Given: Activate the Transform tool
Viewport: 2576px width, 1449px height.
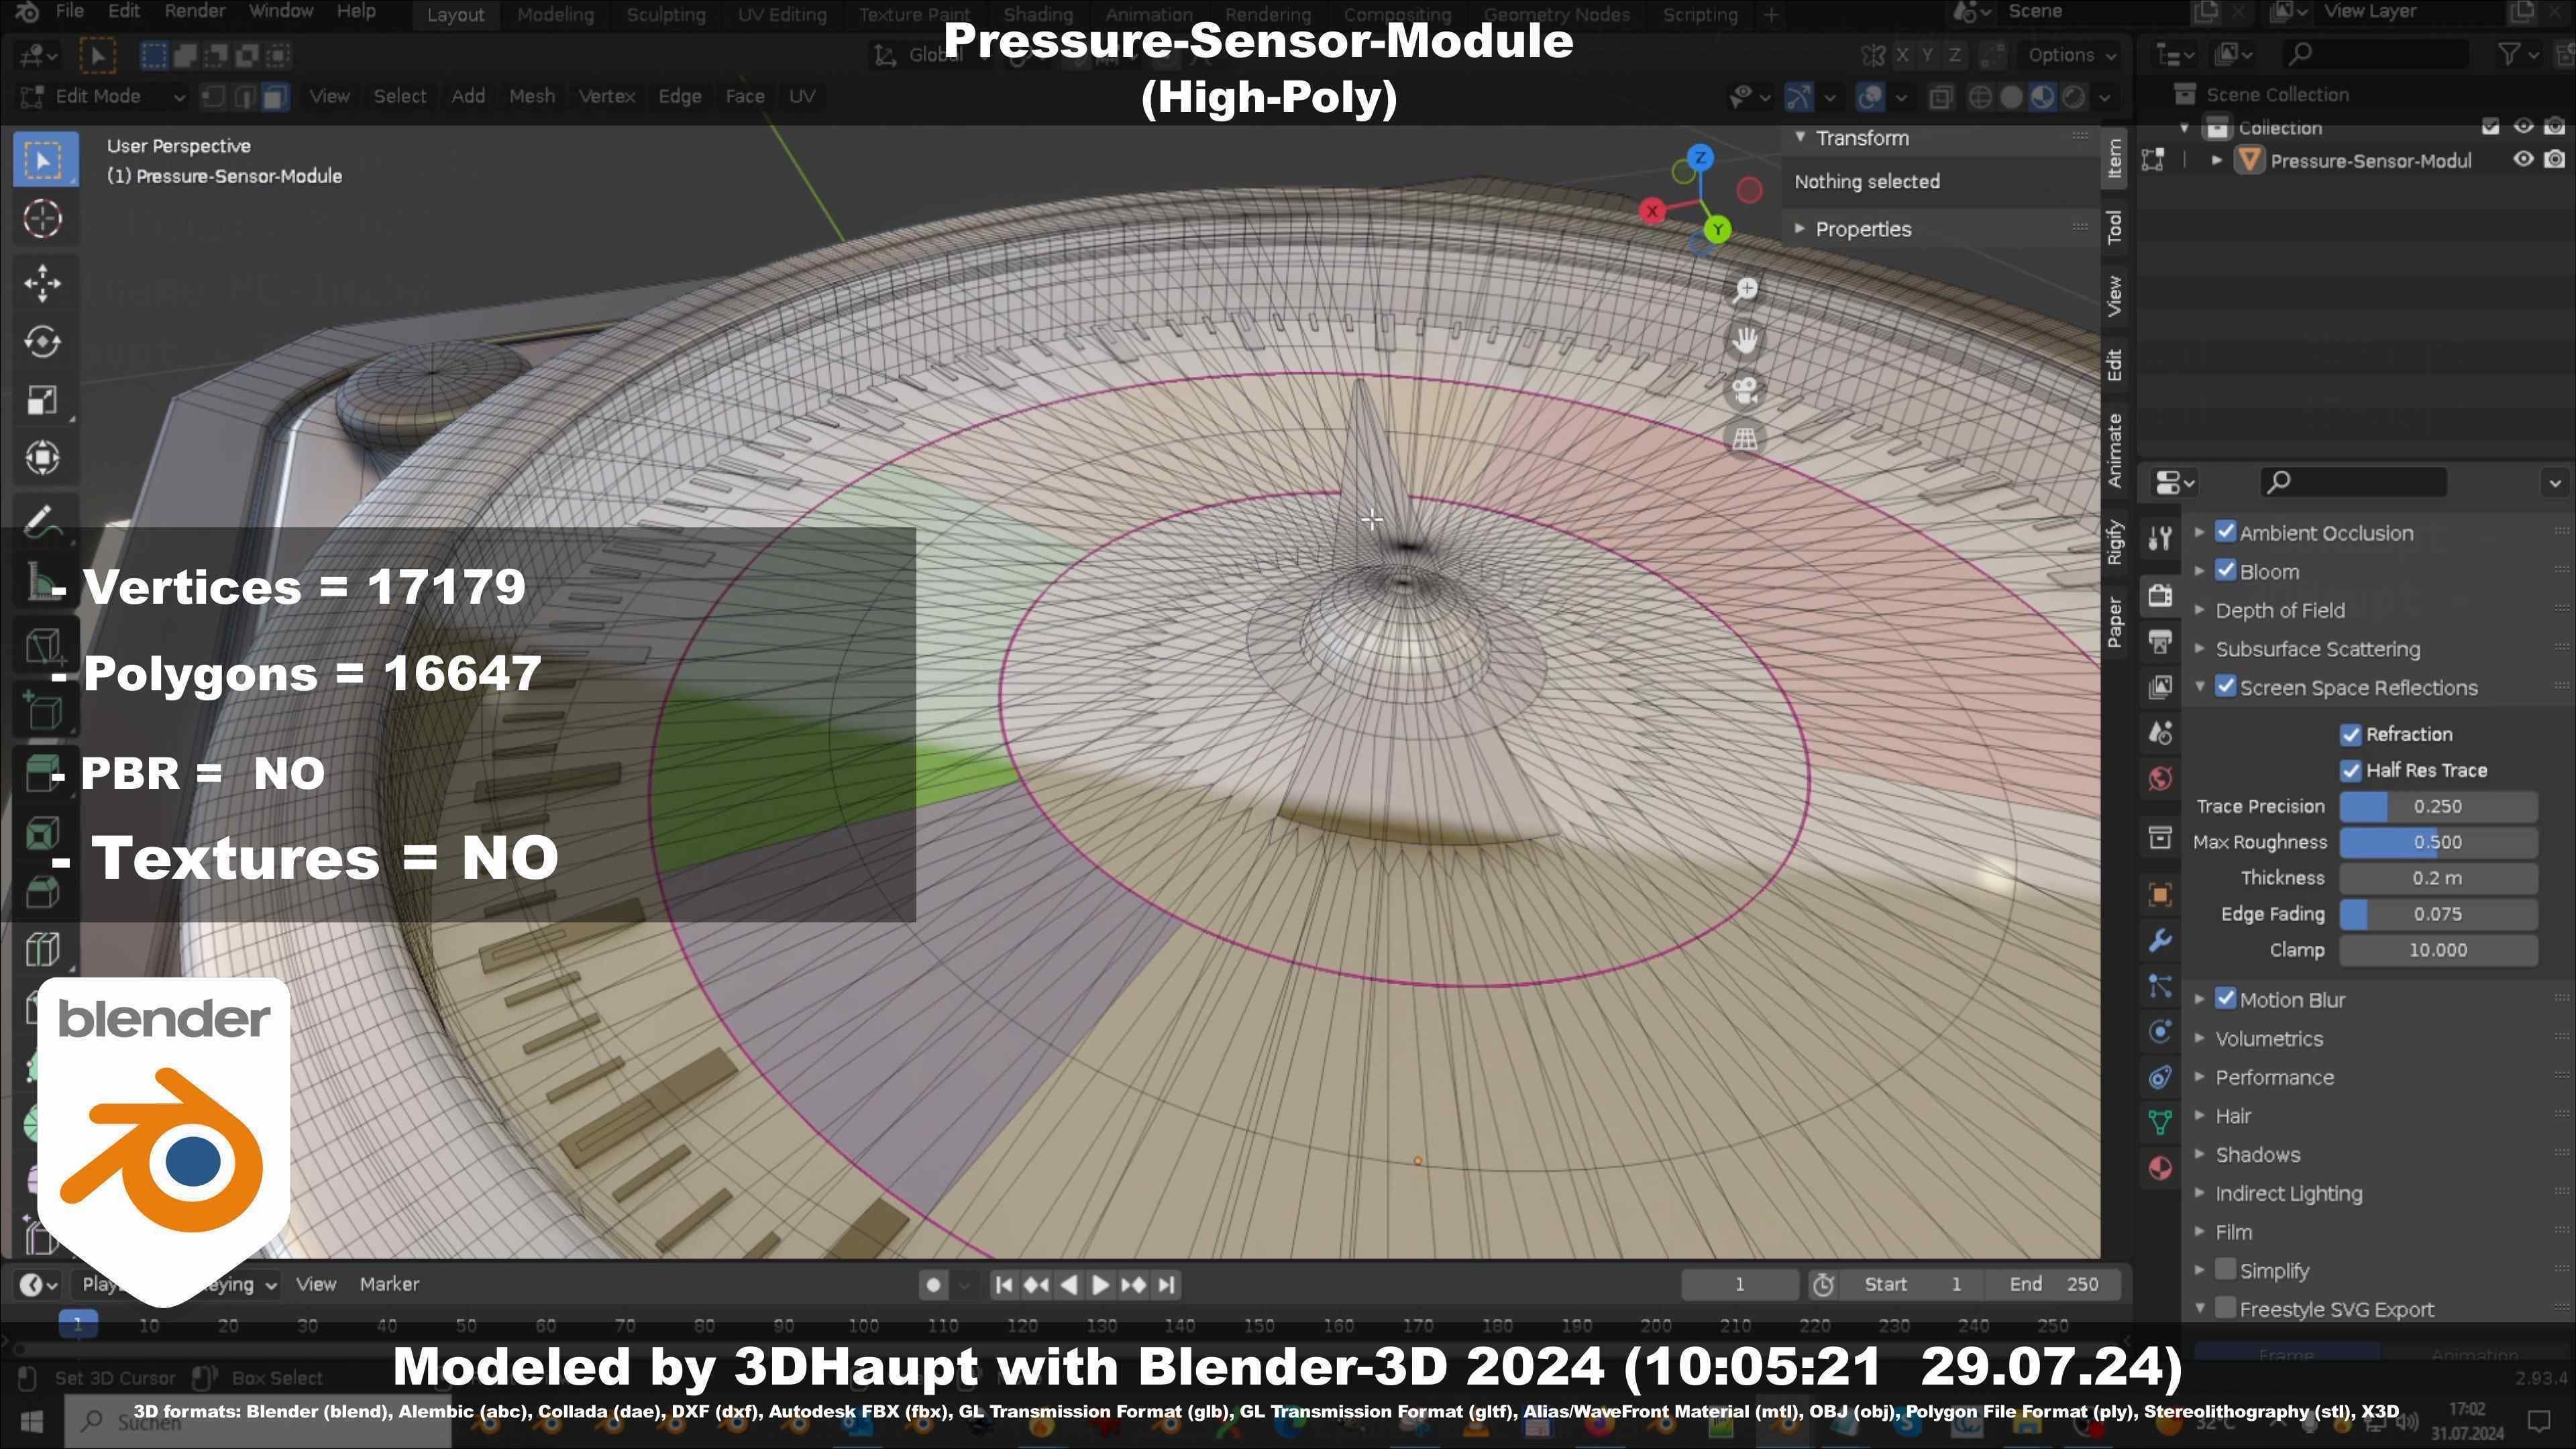Looking at the screenshot, I should click(43, 458).
